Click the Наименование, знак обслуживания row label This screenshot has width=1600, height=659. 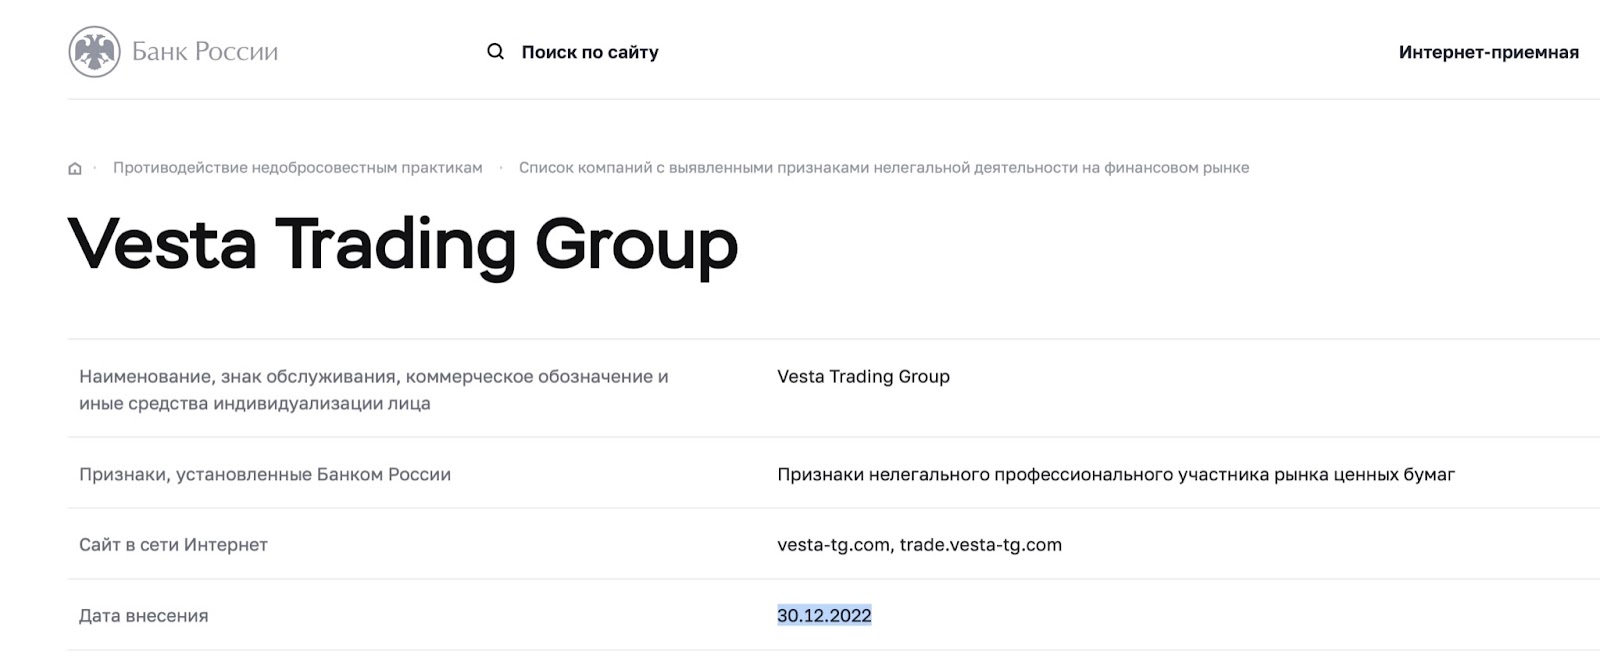tap(374, 390)
